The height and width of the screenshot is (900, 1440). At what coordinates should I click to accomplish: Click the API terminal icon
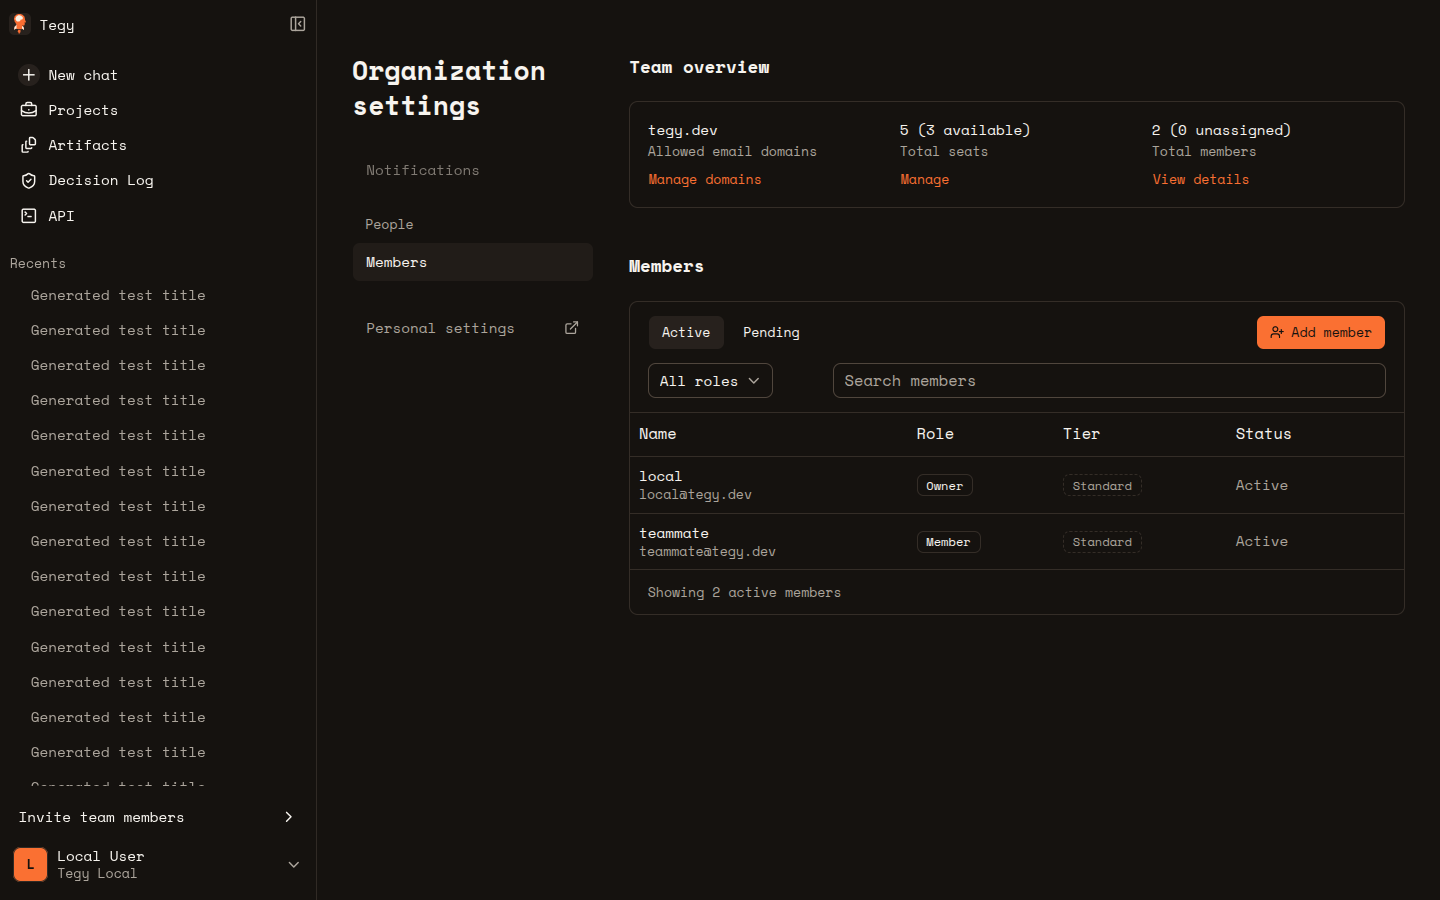[x=29, y=216]
